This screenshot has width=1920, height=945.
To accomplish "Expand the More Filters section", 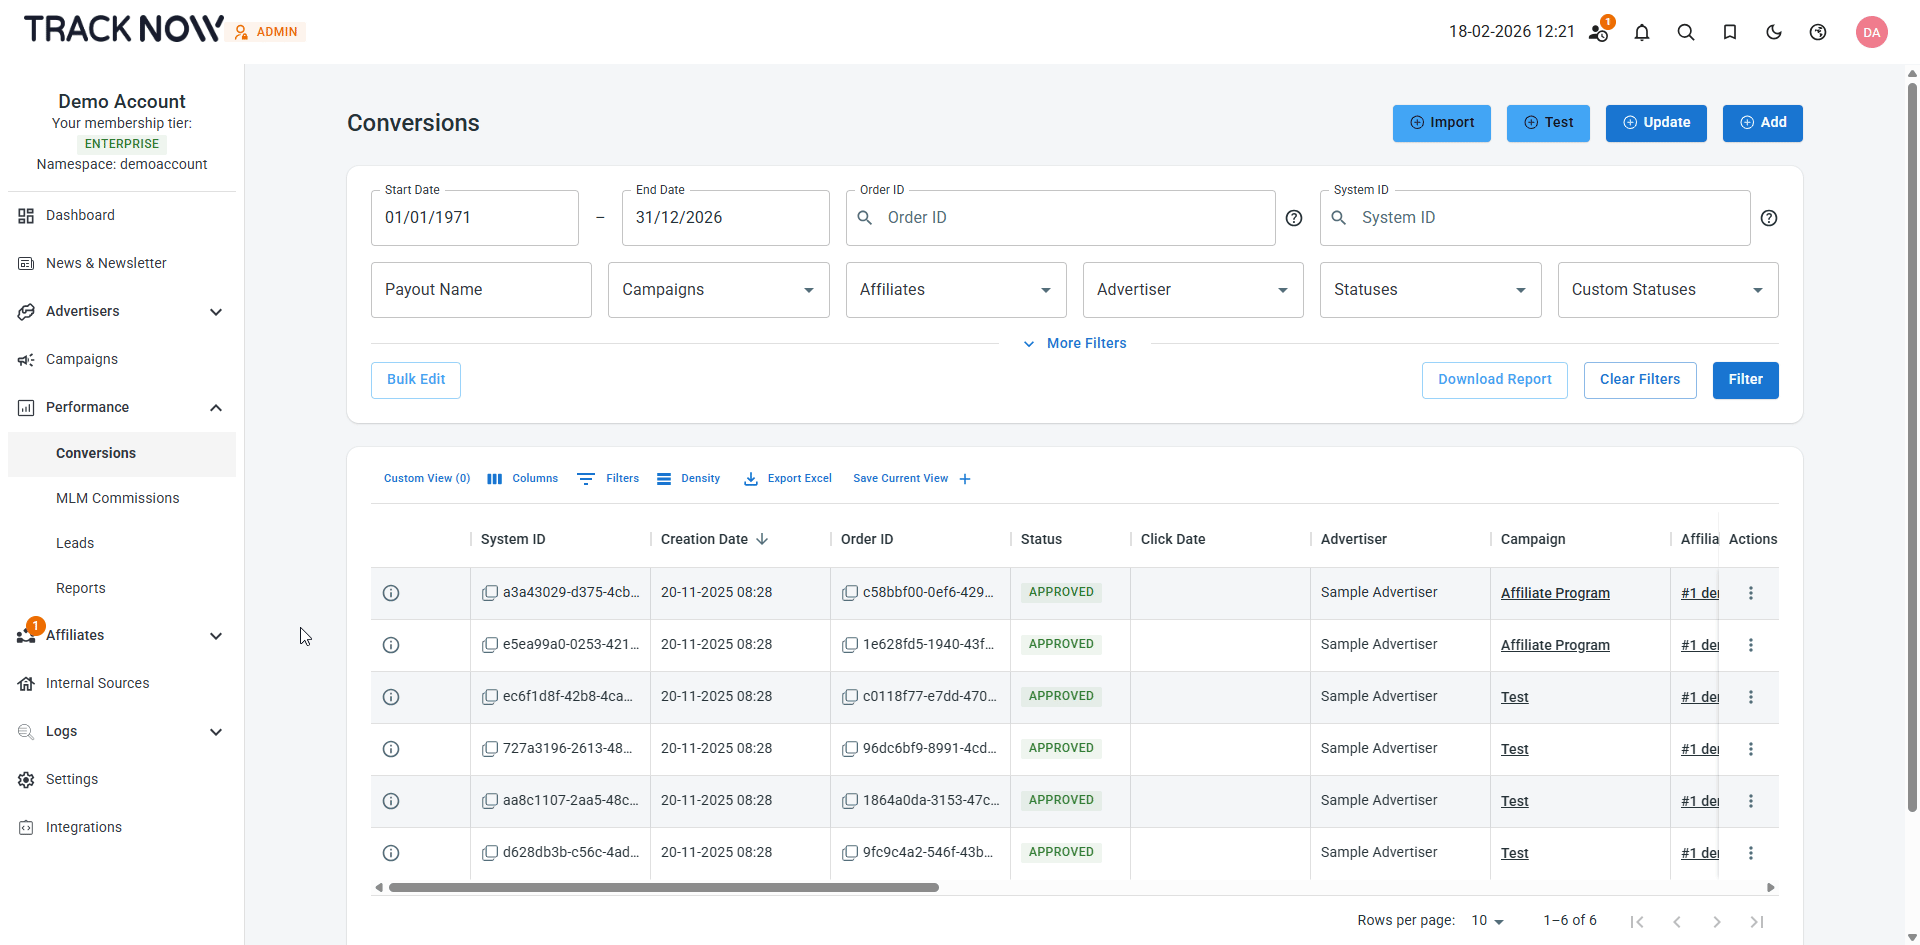I will tap(1075, 343).
